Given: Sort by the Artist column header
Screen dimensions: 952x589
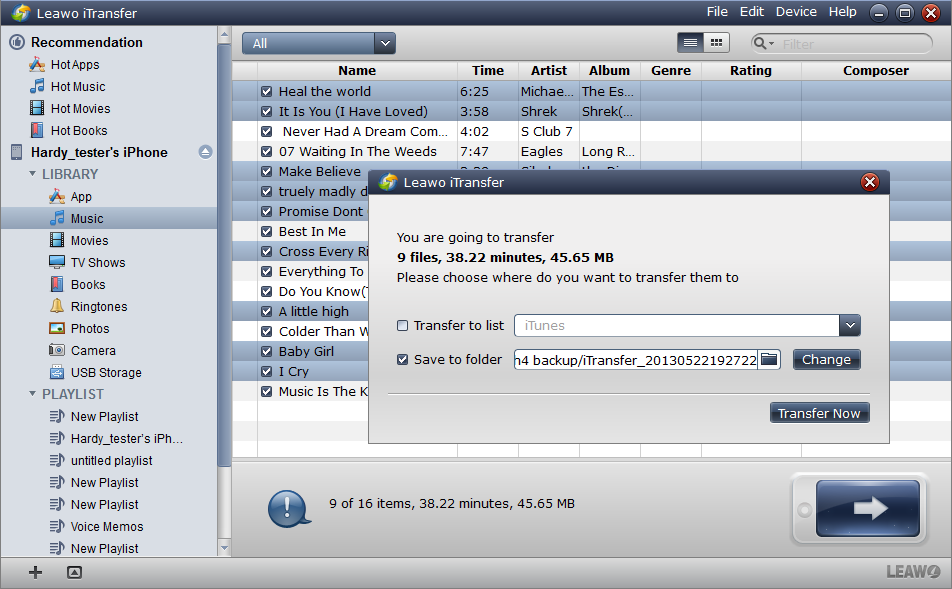Looking at the screenshot, I should tap(549, 70).
